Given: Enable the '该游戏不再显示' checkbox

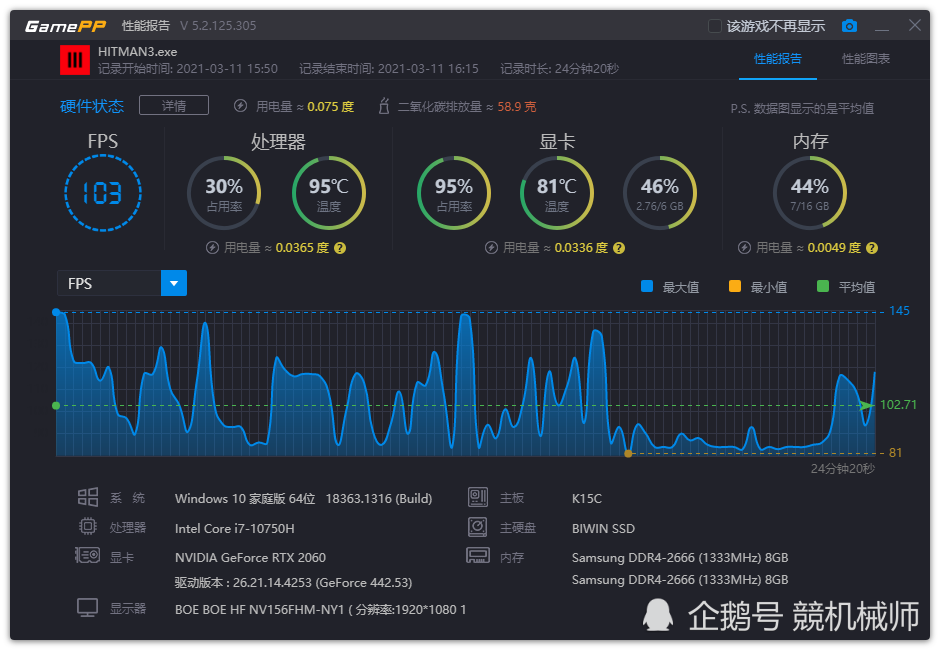Looking at the screenshot, I should (x=715, y=26).
